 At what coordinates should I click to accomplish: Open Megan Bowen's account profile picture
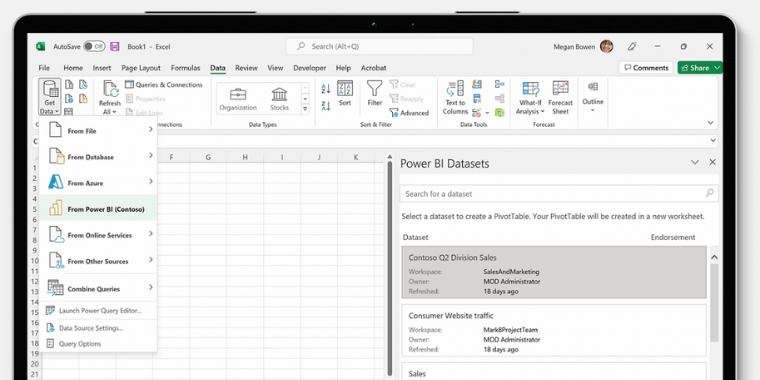pyautogui.click(x=606, y=47)
